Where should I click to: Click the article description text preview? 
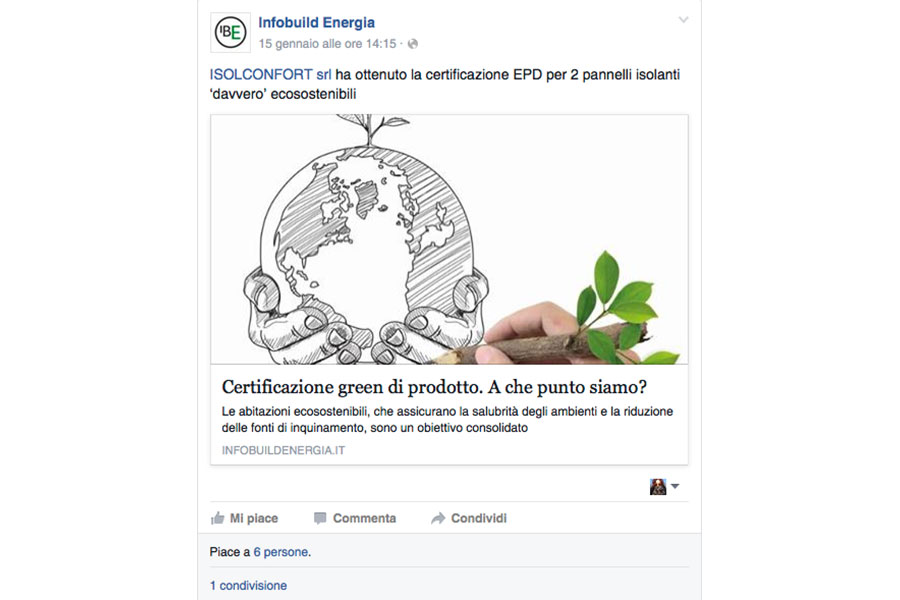click(447, 420)
